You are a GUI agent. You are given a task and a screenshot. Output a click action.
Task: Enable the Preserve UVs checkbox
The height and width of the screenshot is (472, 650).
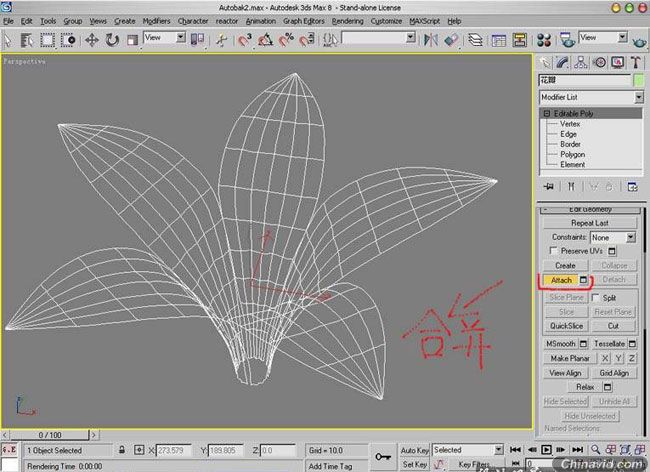554,251
